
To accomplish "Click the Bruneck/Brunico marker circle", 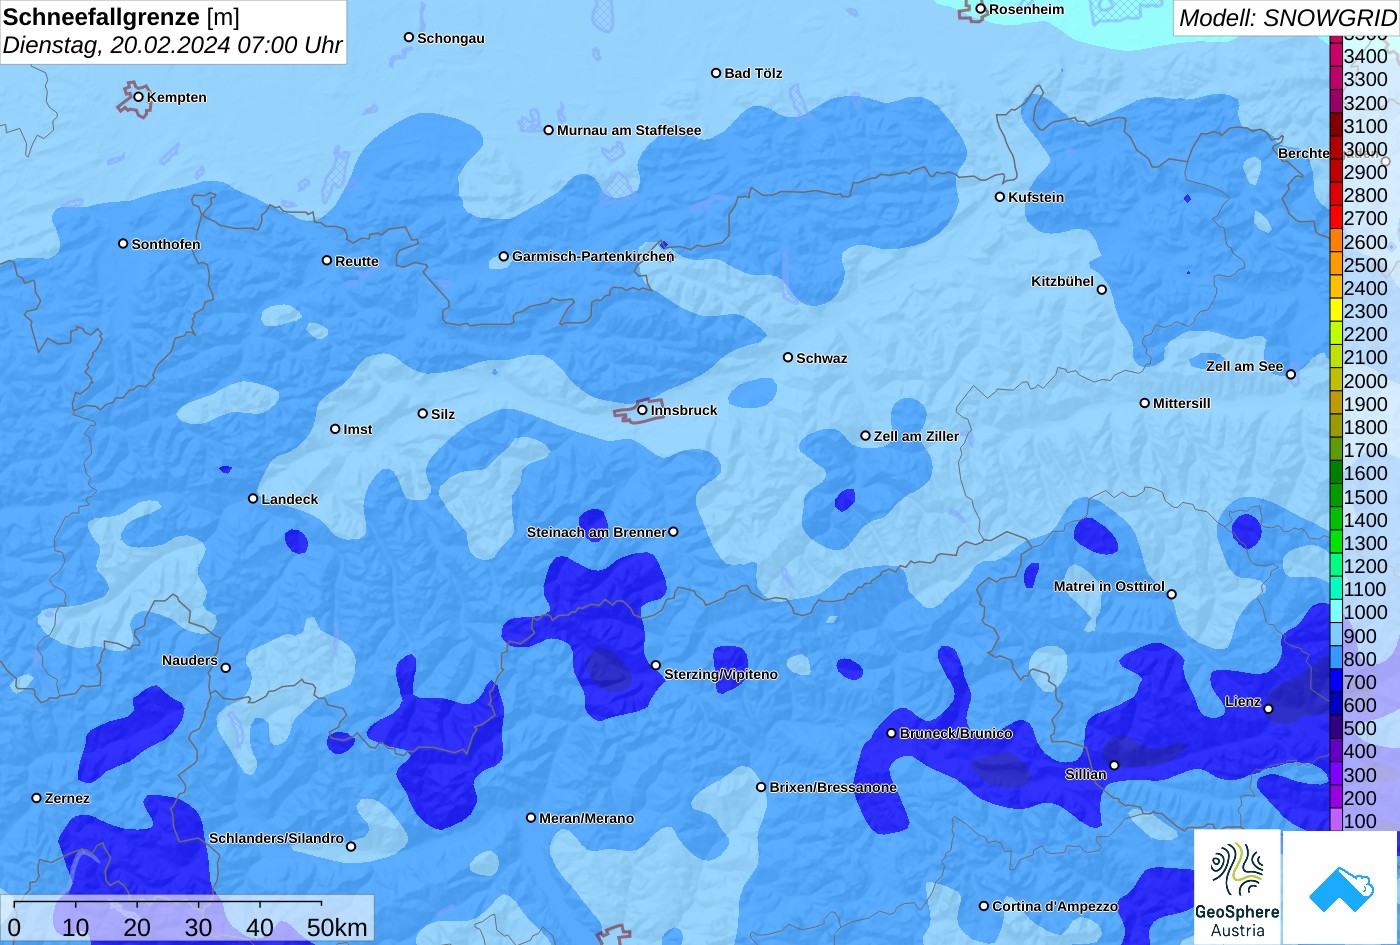I will click(891, 733).
